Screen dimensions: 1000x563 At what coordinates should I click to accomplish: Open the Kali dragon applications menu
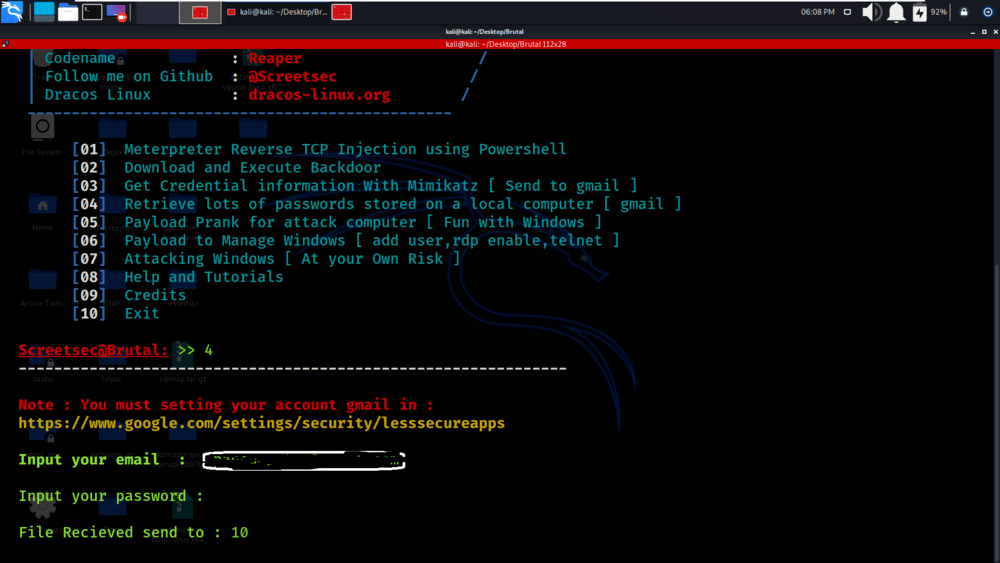click(12, 11)
